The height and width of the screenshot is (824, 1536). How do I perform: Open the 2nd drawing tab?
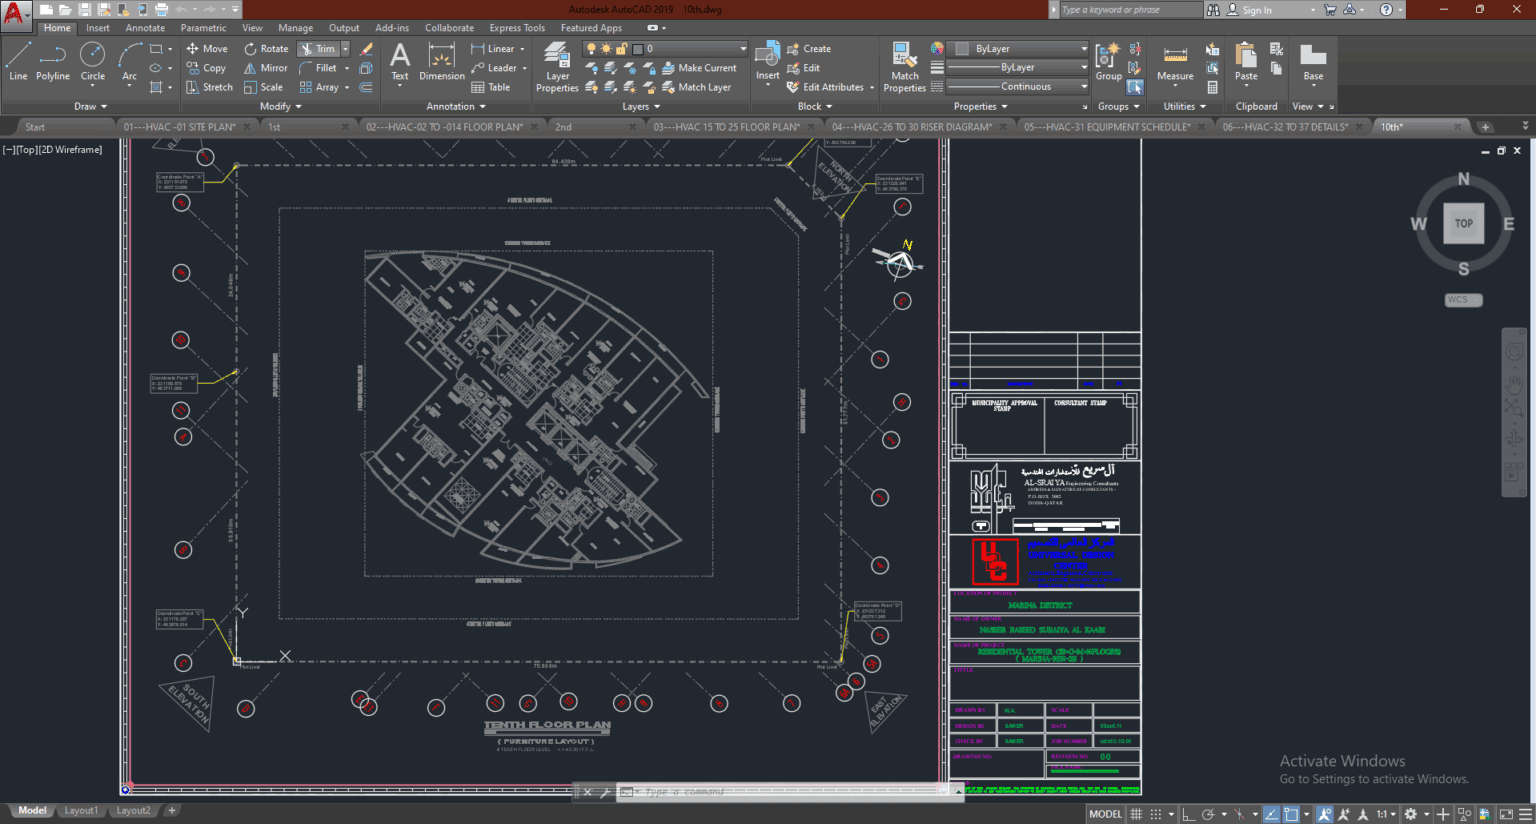click(x=563, y=127)
